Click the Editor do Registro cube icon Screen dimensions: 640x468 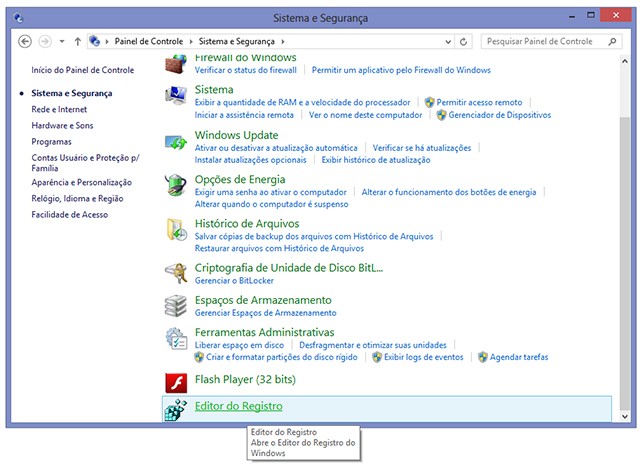click(176, 410)
